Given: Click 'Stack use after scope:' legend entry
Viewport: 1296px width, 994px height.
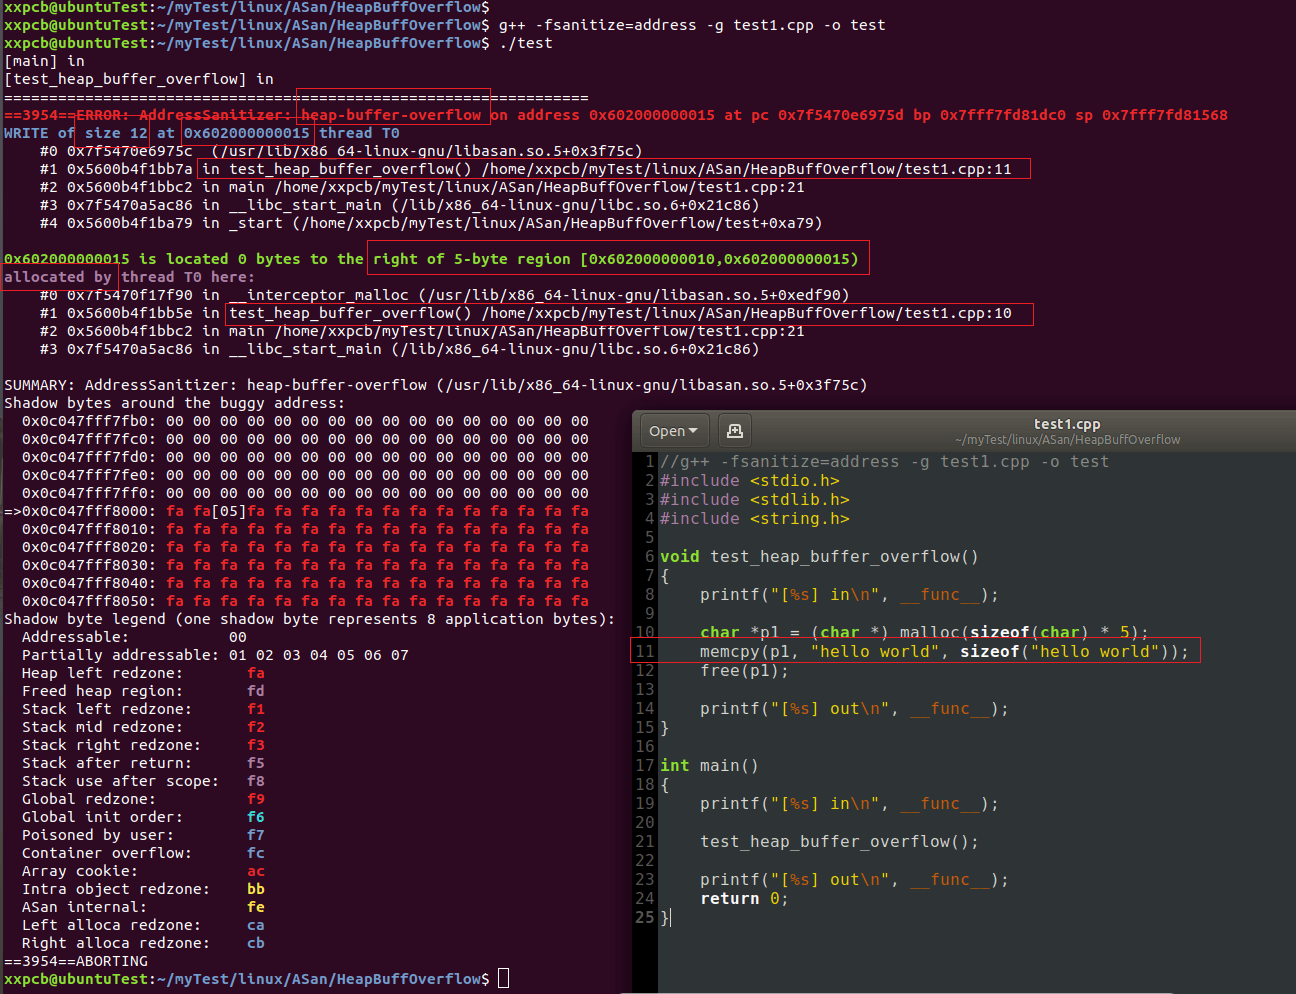Looking at the screenshot, I should 143,781.
